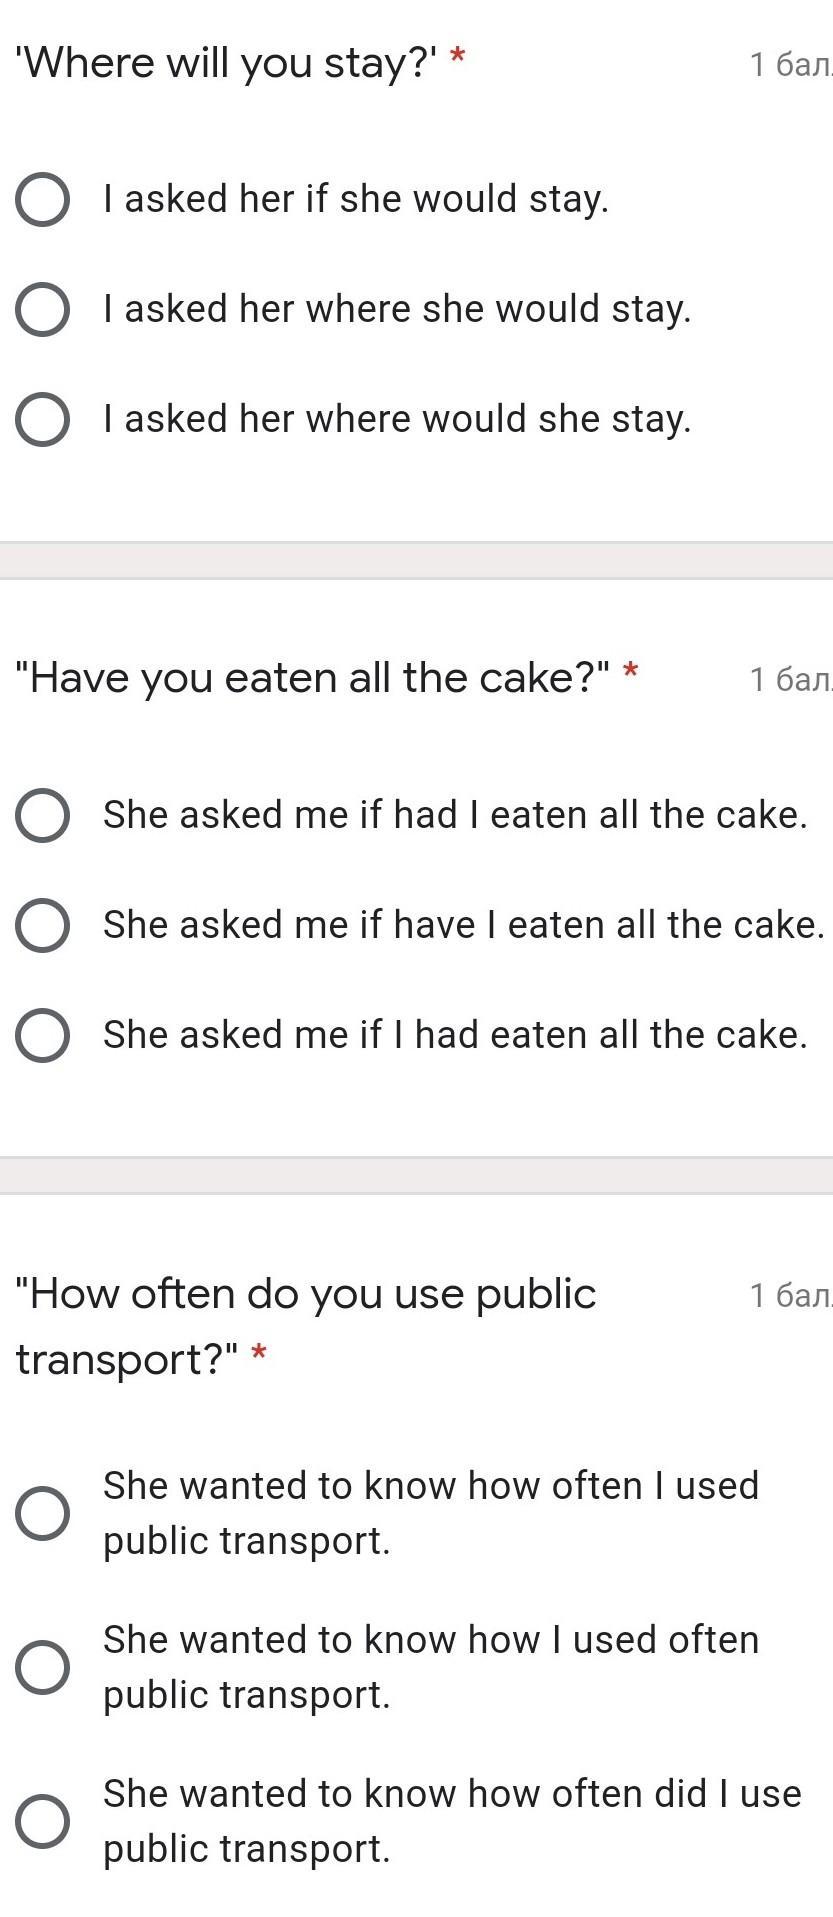Select radio button for 'I asked her if she would stay.'
Viewport: 833px width, 1917px height.
42,200
